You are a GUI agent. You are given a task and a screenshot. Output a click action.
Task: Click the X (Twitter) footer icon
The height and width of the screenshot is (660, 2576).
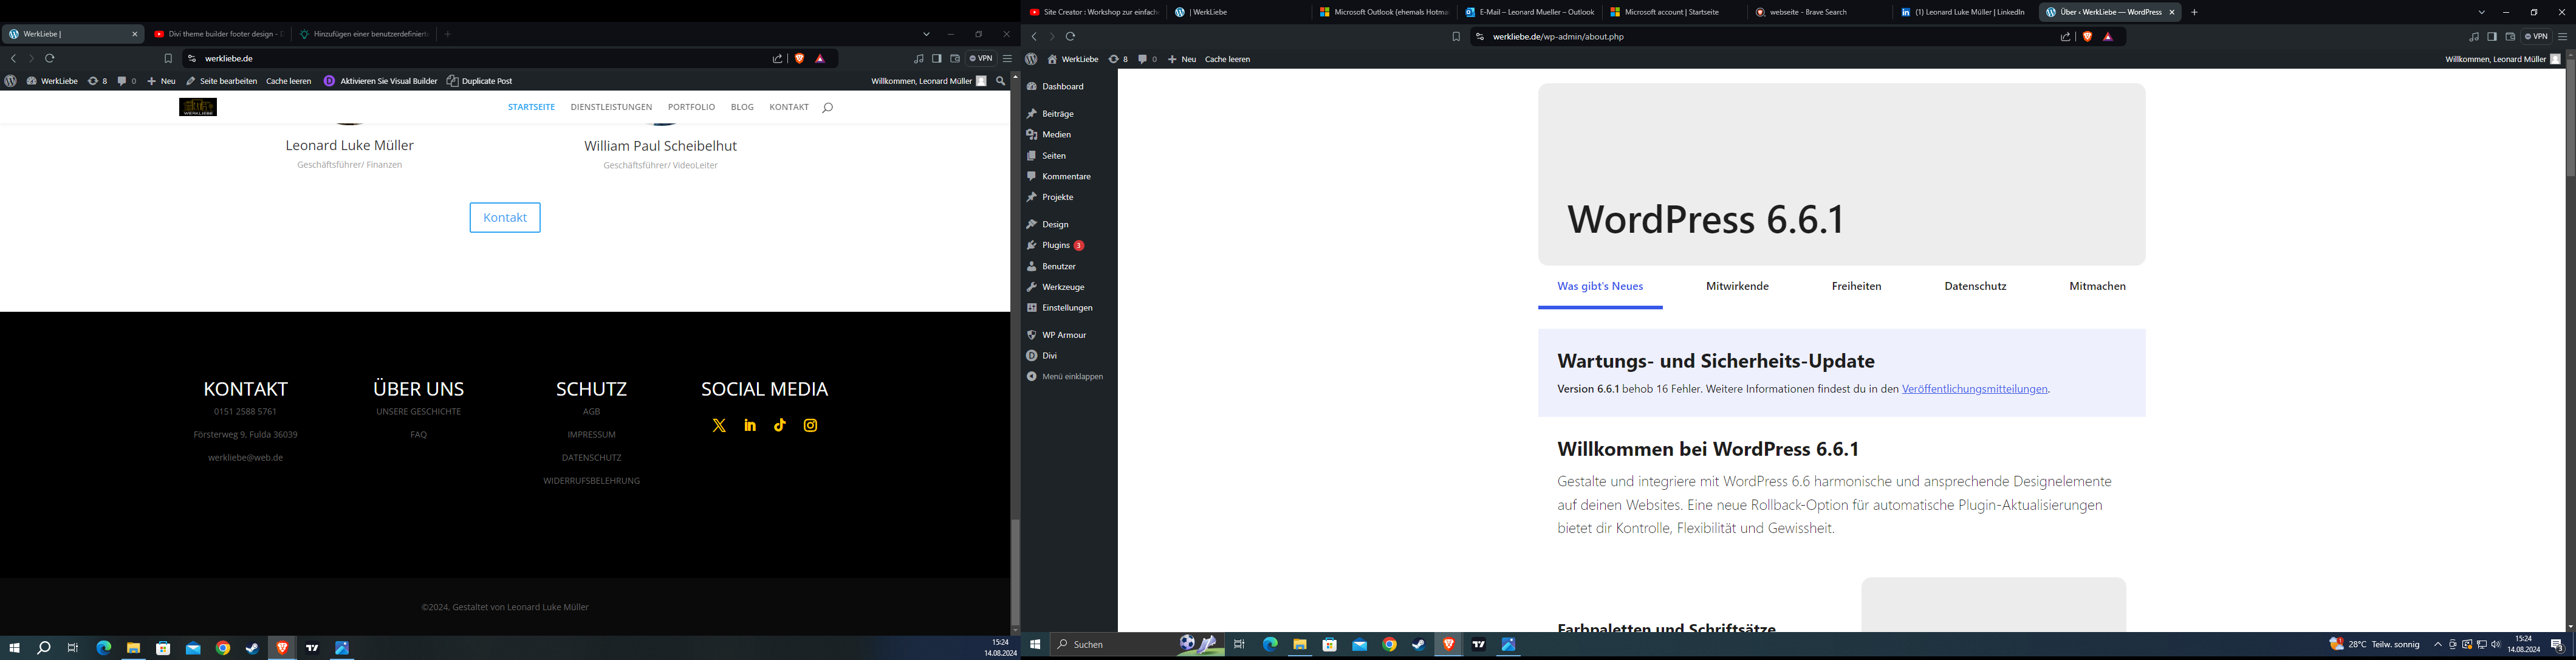719,426
